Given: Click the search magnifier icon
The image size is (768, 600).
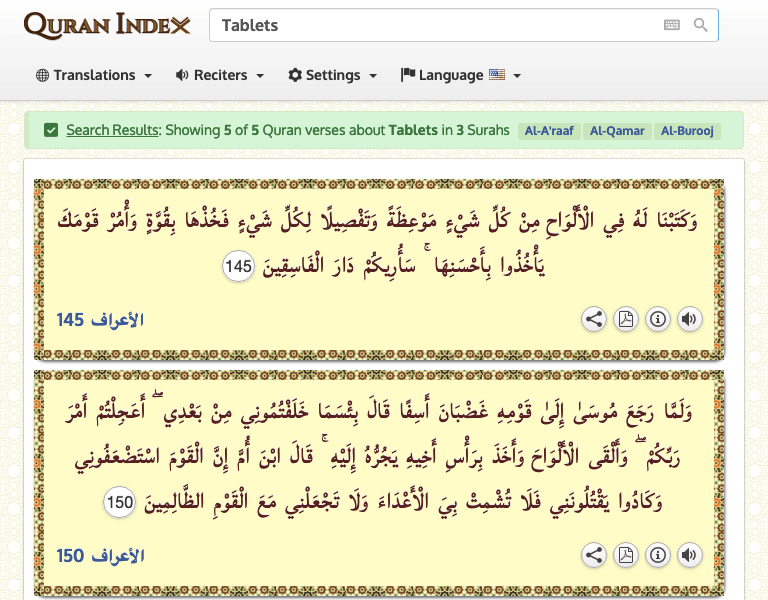Looking at the screenshot, I should [701, 25].
